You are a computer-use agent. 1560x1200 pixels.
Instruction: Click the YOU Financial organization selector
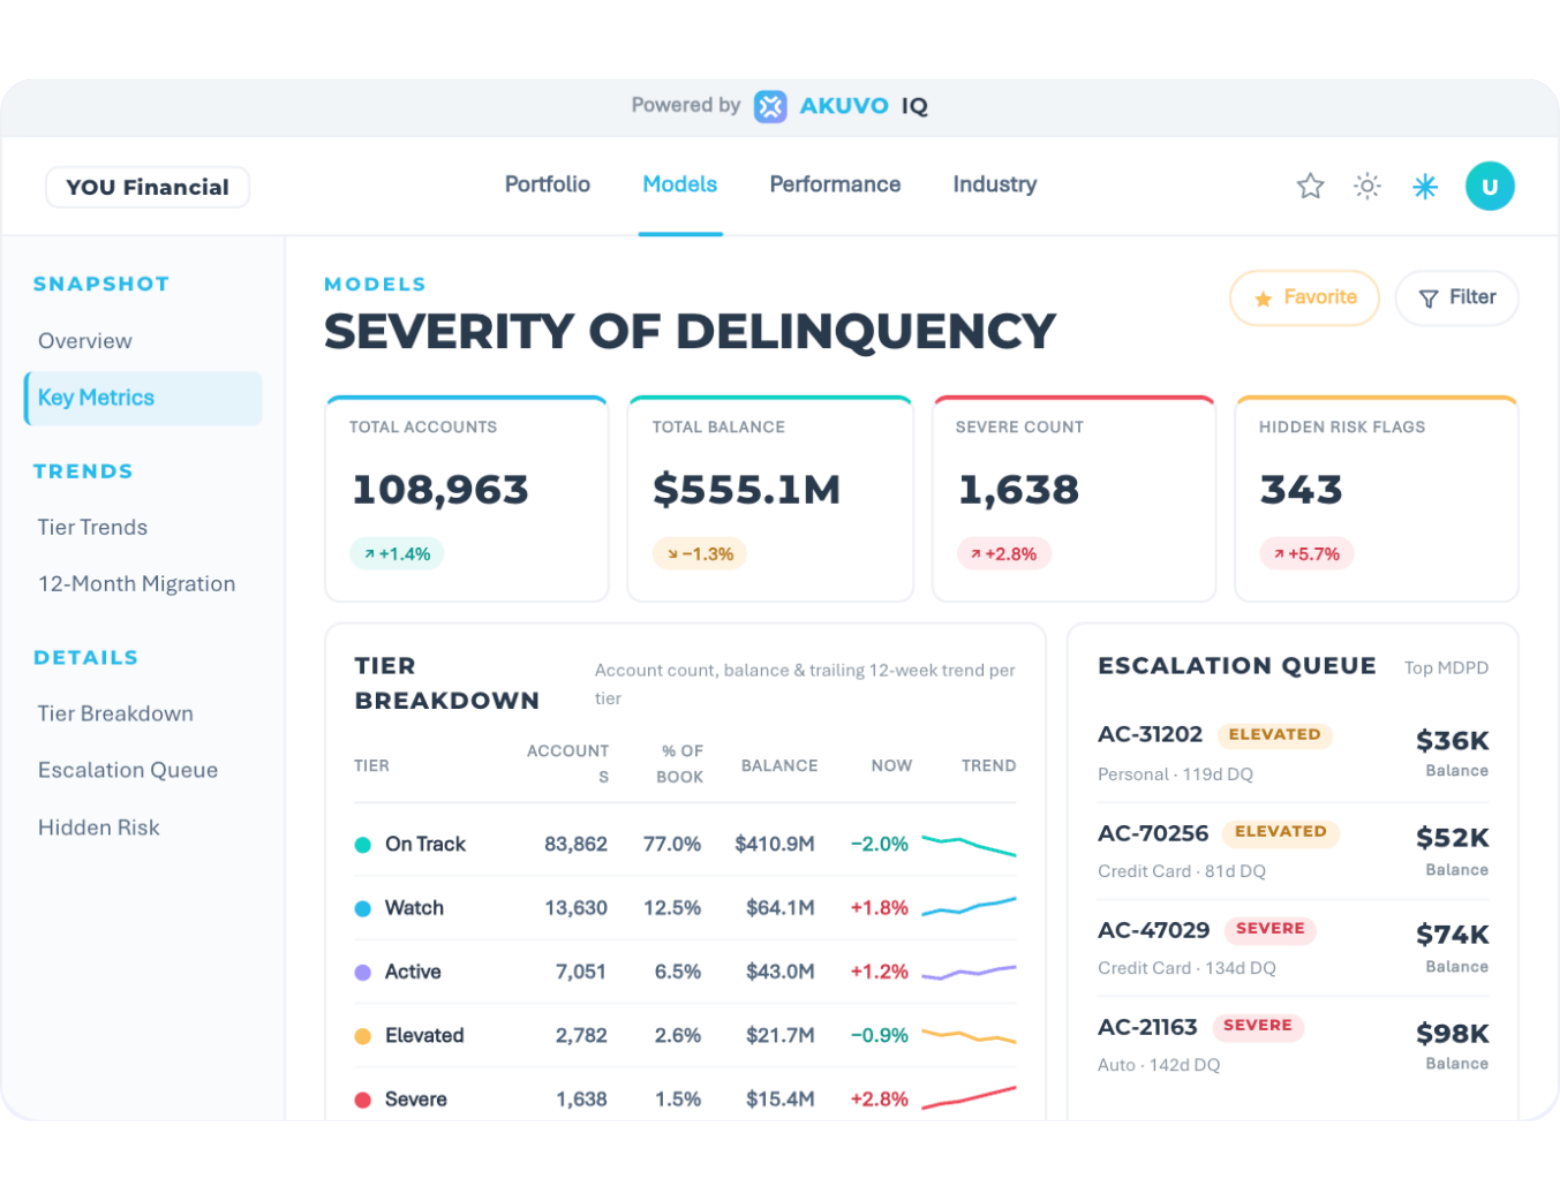pos(148,187)
